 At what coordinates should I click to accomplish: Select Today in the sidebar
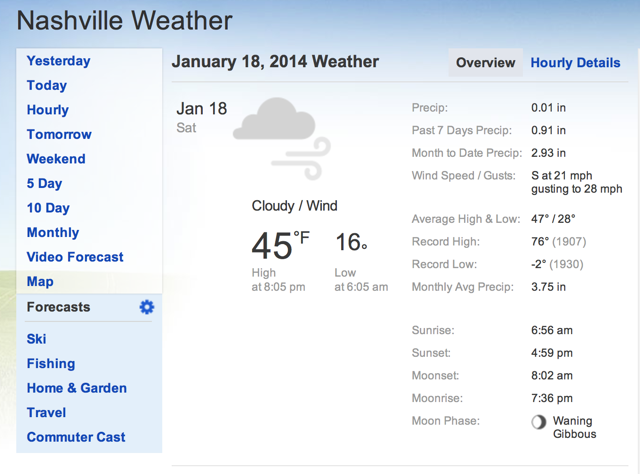click(x=47, y=86)
